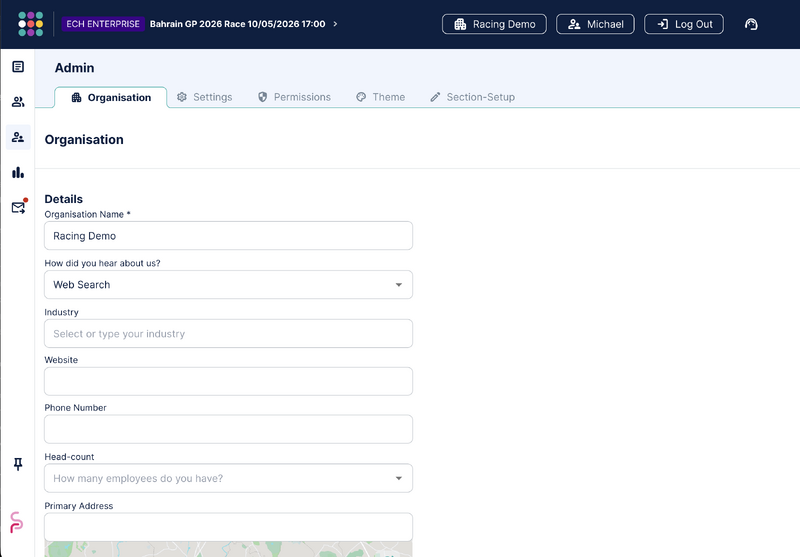Switch to the Section-Setup tab
The height and width of the screenshot is (557, 800).
pyautogui.click(x=472, y=97)
